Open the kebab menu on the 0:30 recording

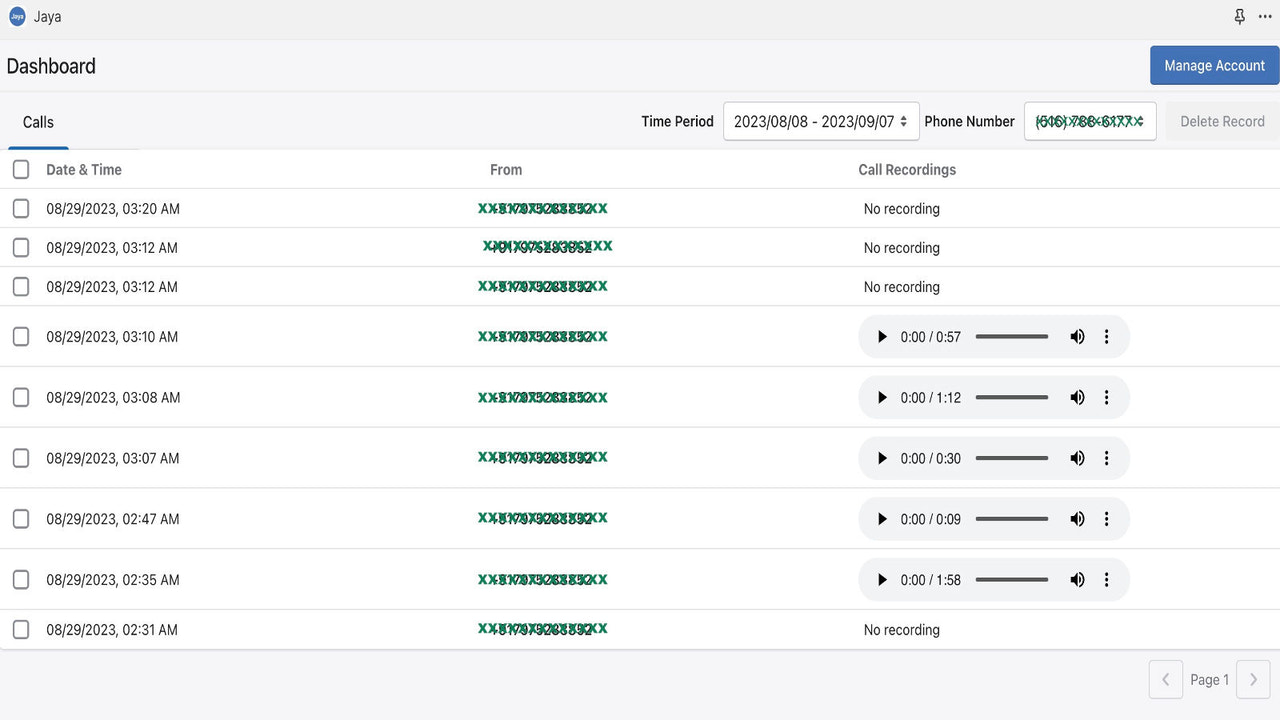click(x=1106, y=458)
